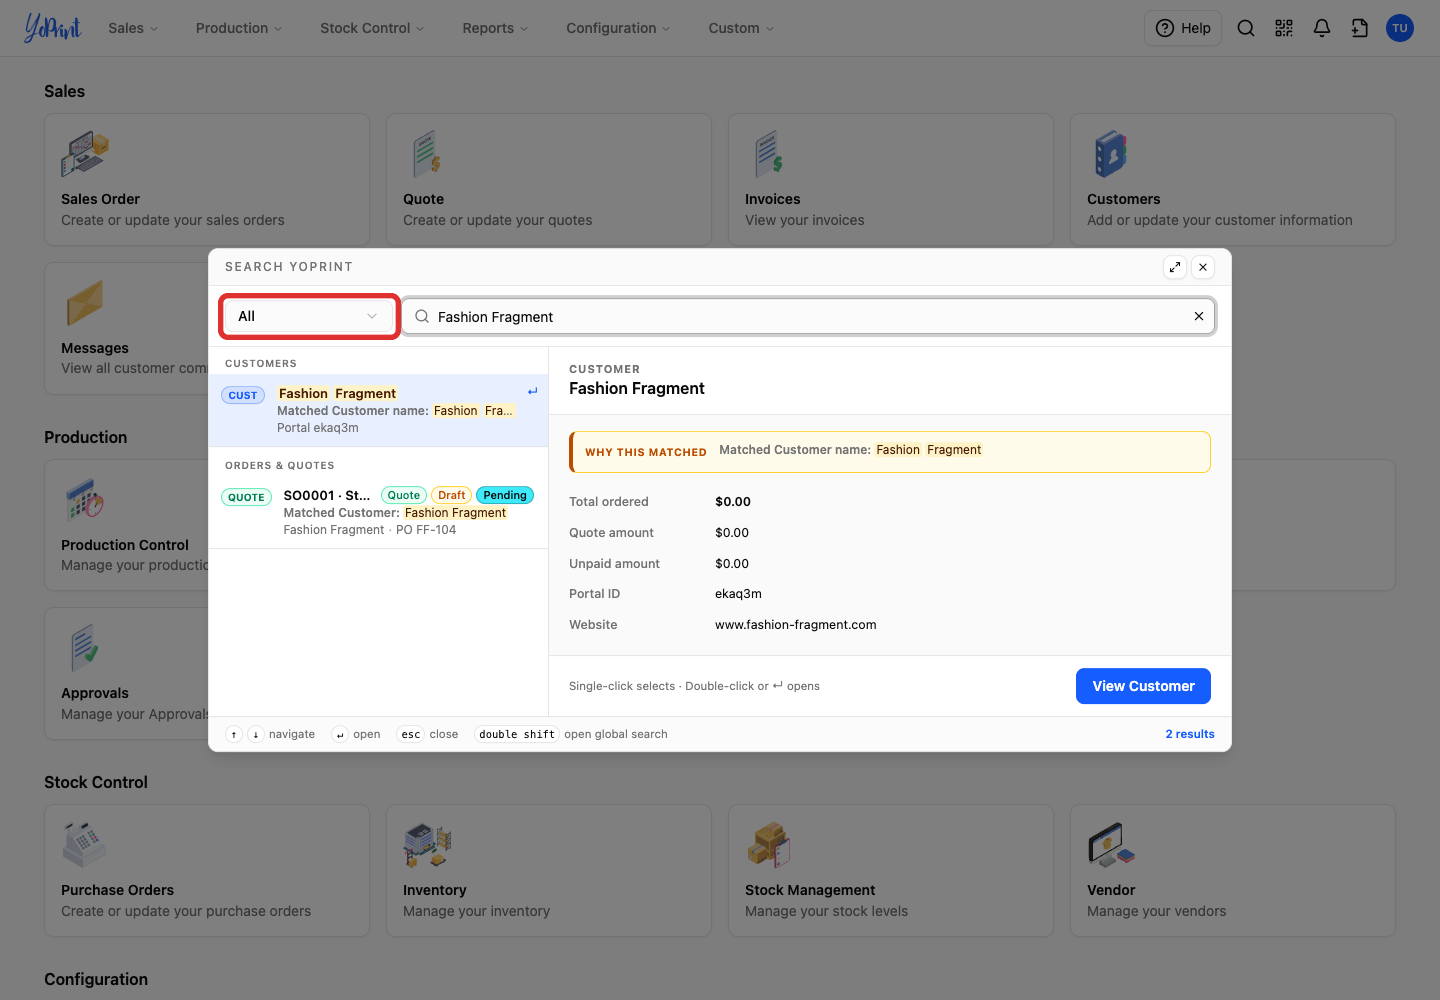
Task: Click the 2 results count
Action: click(1190, 734)
